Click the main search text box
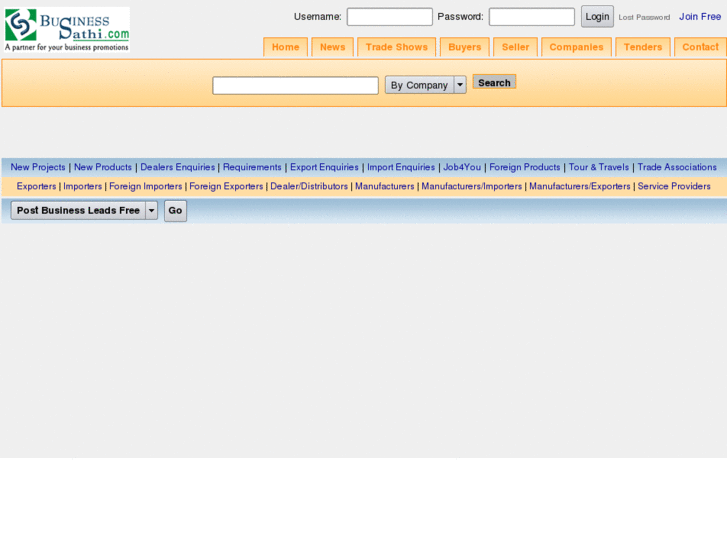This screenshot has height=545, width=727. (x=295, y=86)
